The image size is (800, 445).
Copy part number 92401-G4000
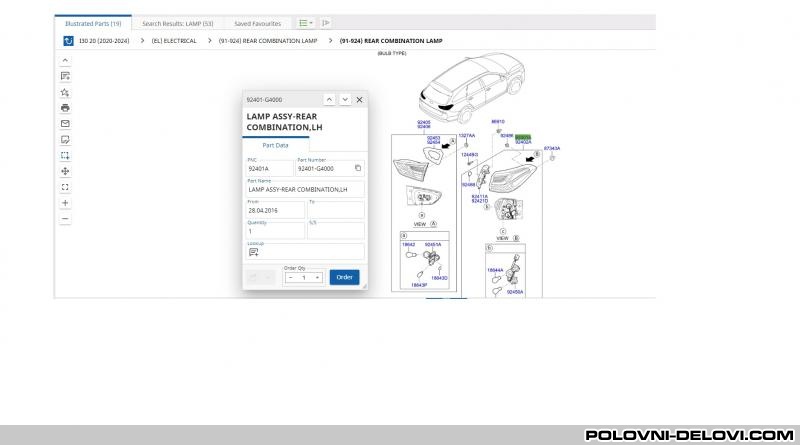(x=358, y=168)
